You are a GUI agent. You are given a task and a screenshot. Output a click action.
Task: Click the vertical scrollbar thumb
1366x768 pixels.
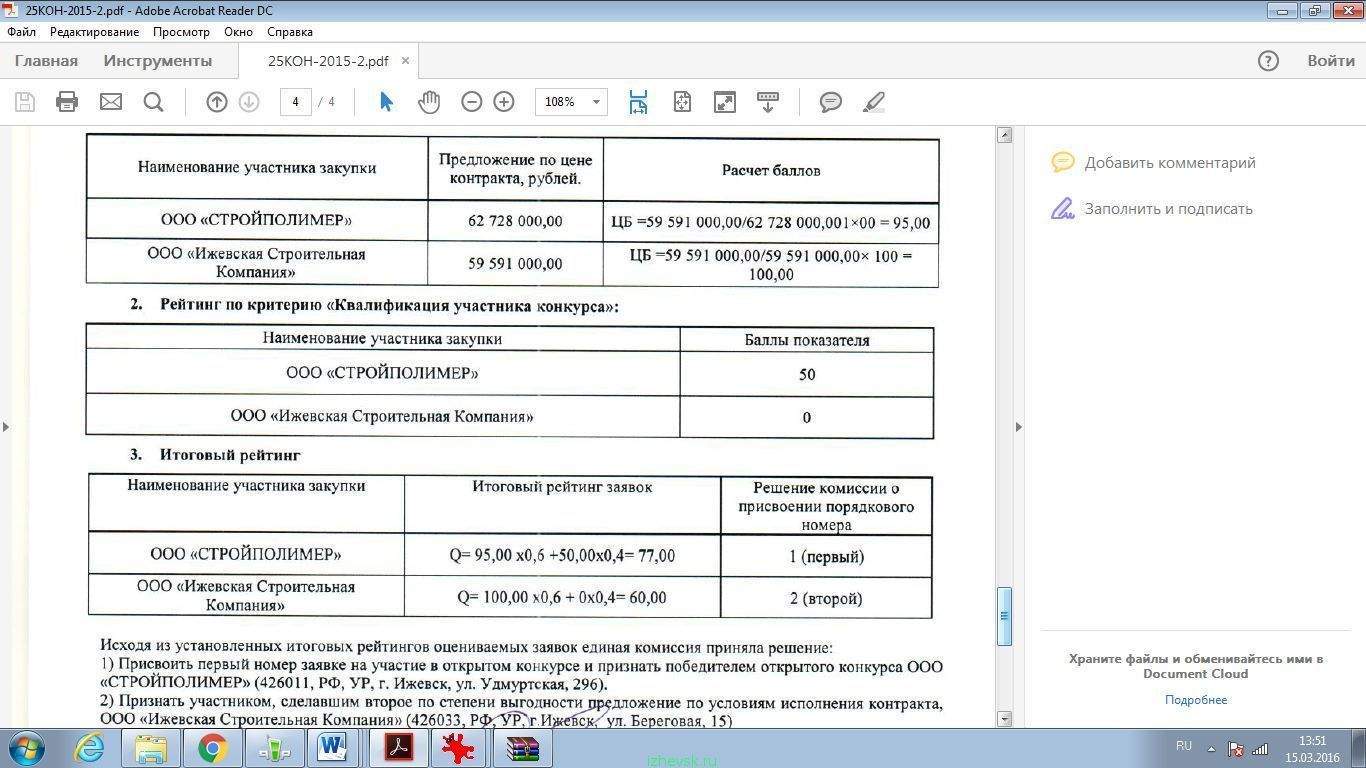pos(1005,616)
